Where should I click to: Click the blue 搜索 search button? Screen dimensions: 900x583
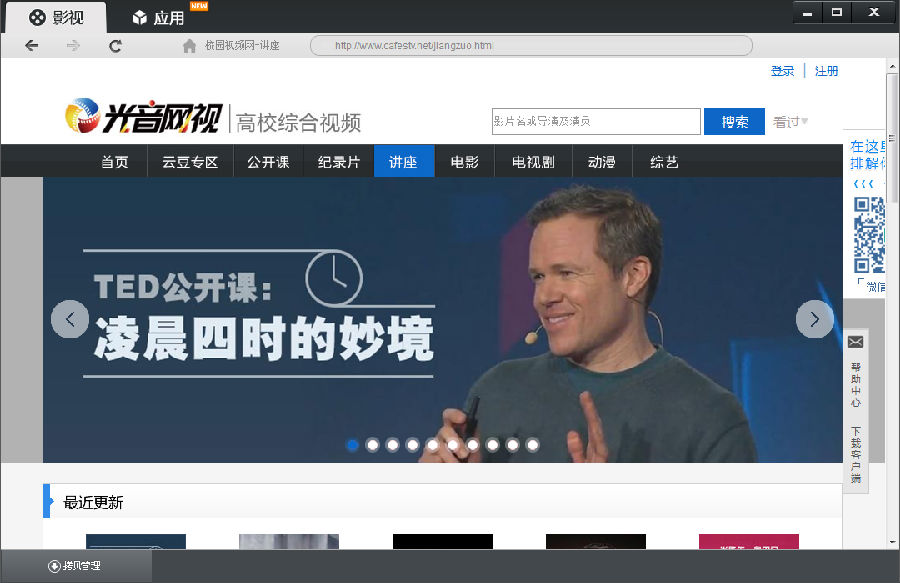point(734,122)
